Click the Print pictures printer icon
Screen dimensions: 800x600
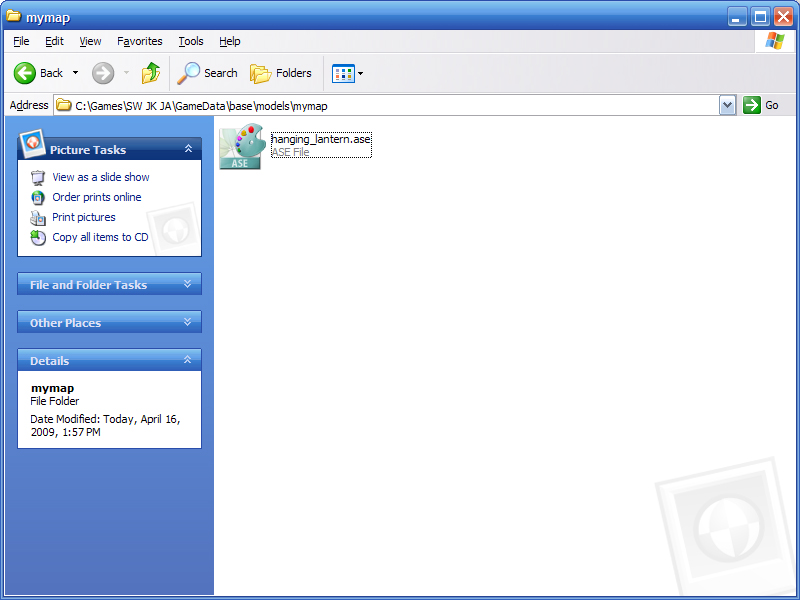tap(38, 218)
